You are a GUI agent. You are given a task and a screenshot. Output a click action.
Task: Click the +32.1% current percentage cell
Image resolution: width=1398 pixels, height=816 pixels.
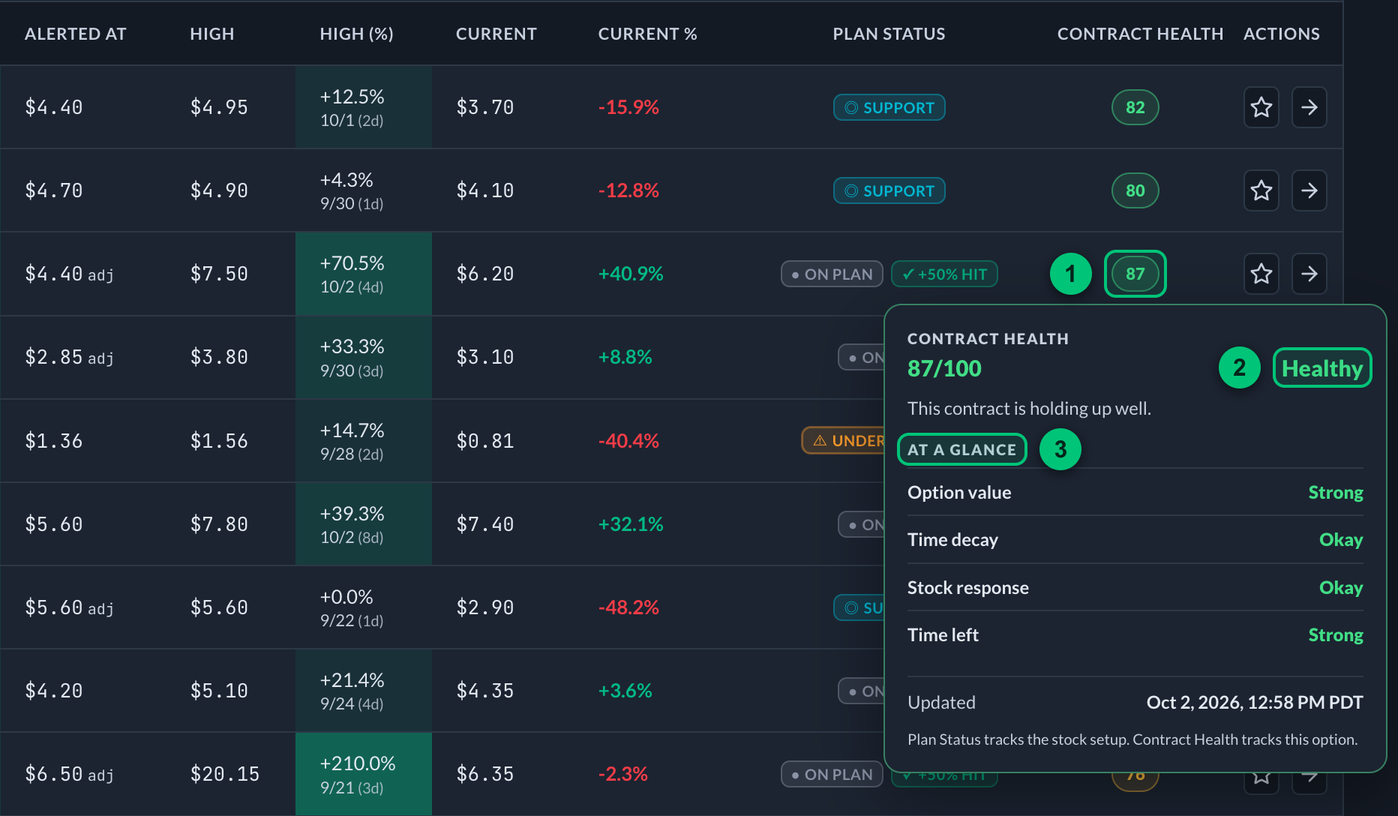tap(631, 524)
